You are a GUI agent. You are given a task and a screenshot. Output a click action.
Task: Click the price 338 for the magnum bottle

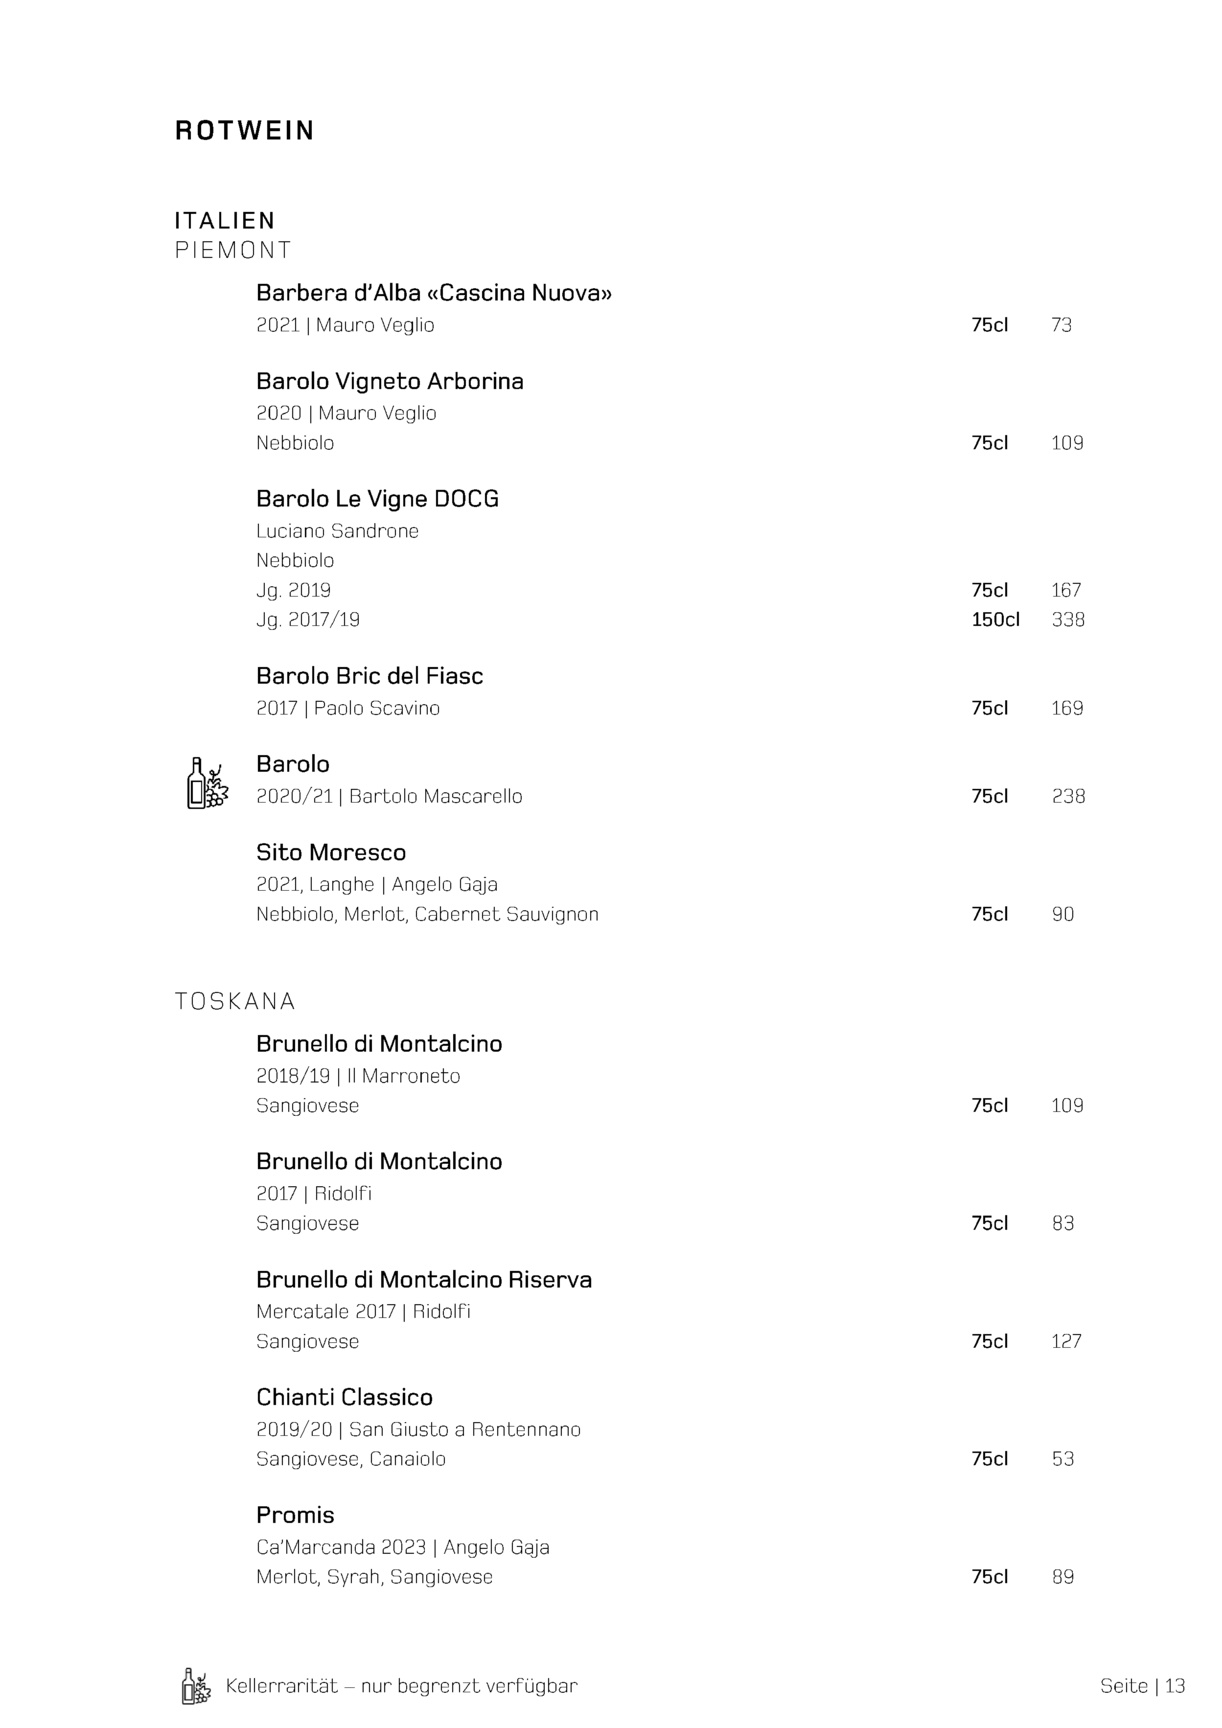tap(1068, 620)
